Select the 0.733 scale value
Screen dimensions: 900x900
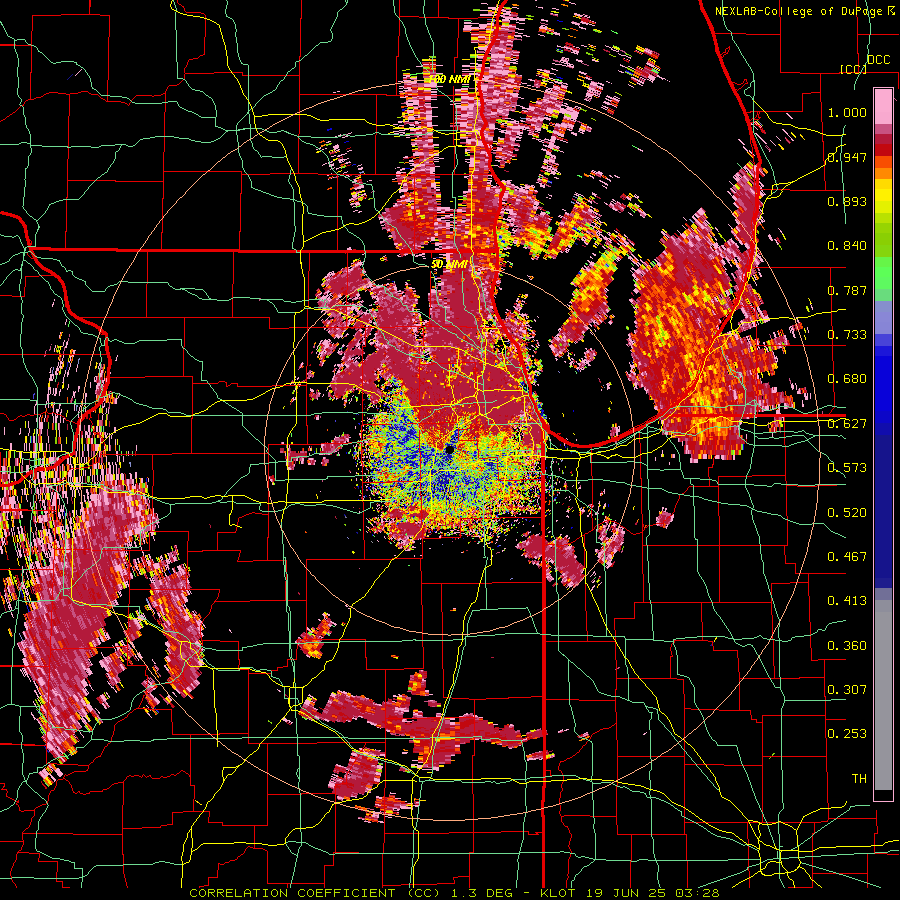(847, 335)
